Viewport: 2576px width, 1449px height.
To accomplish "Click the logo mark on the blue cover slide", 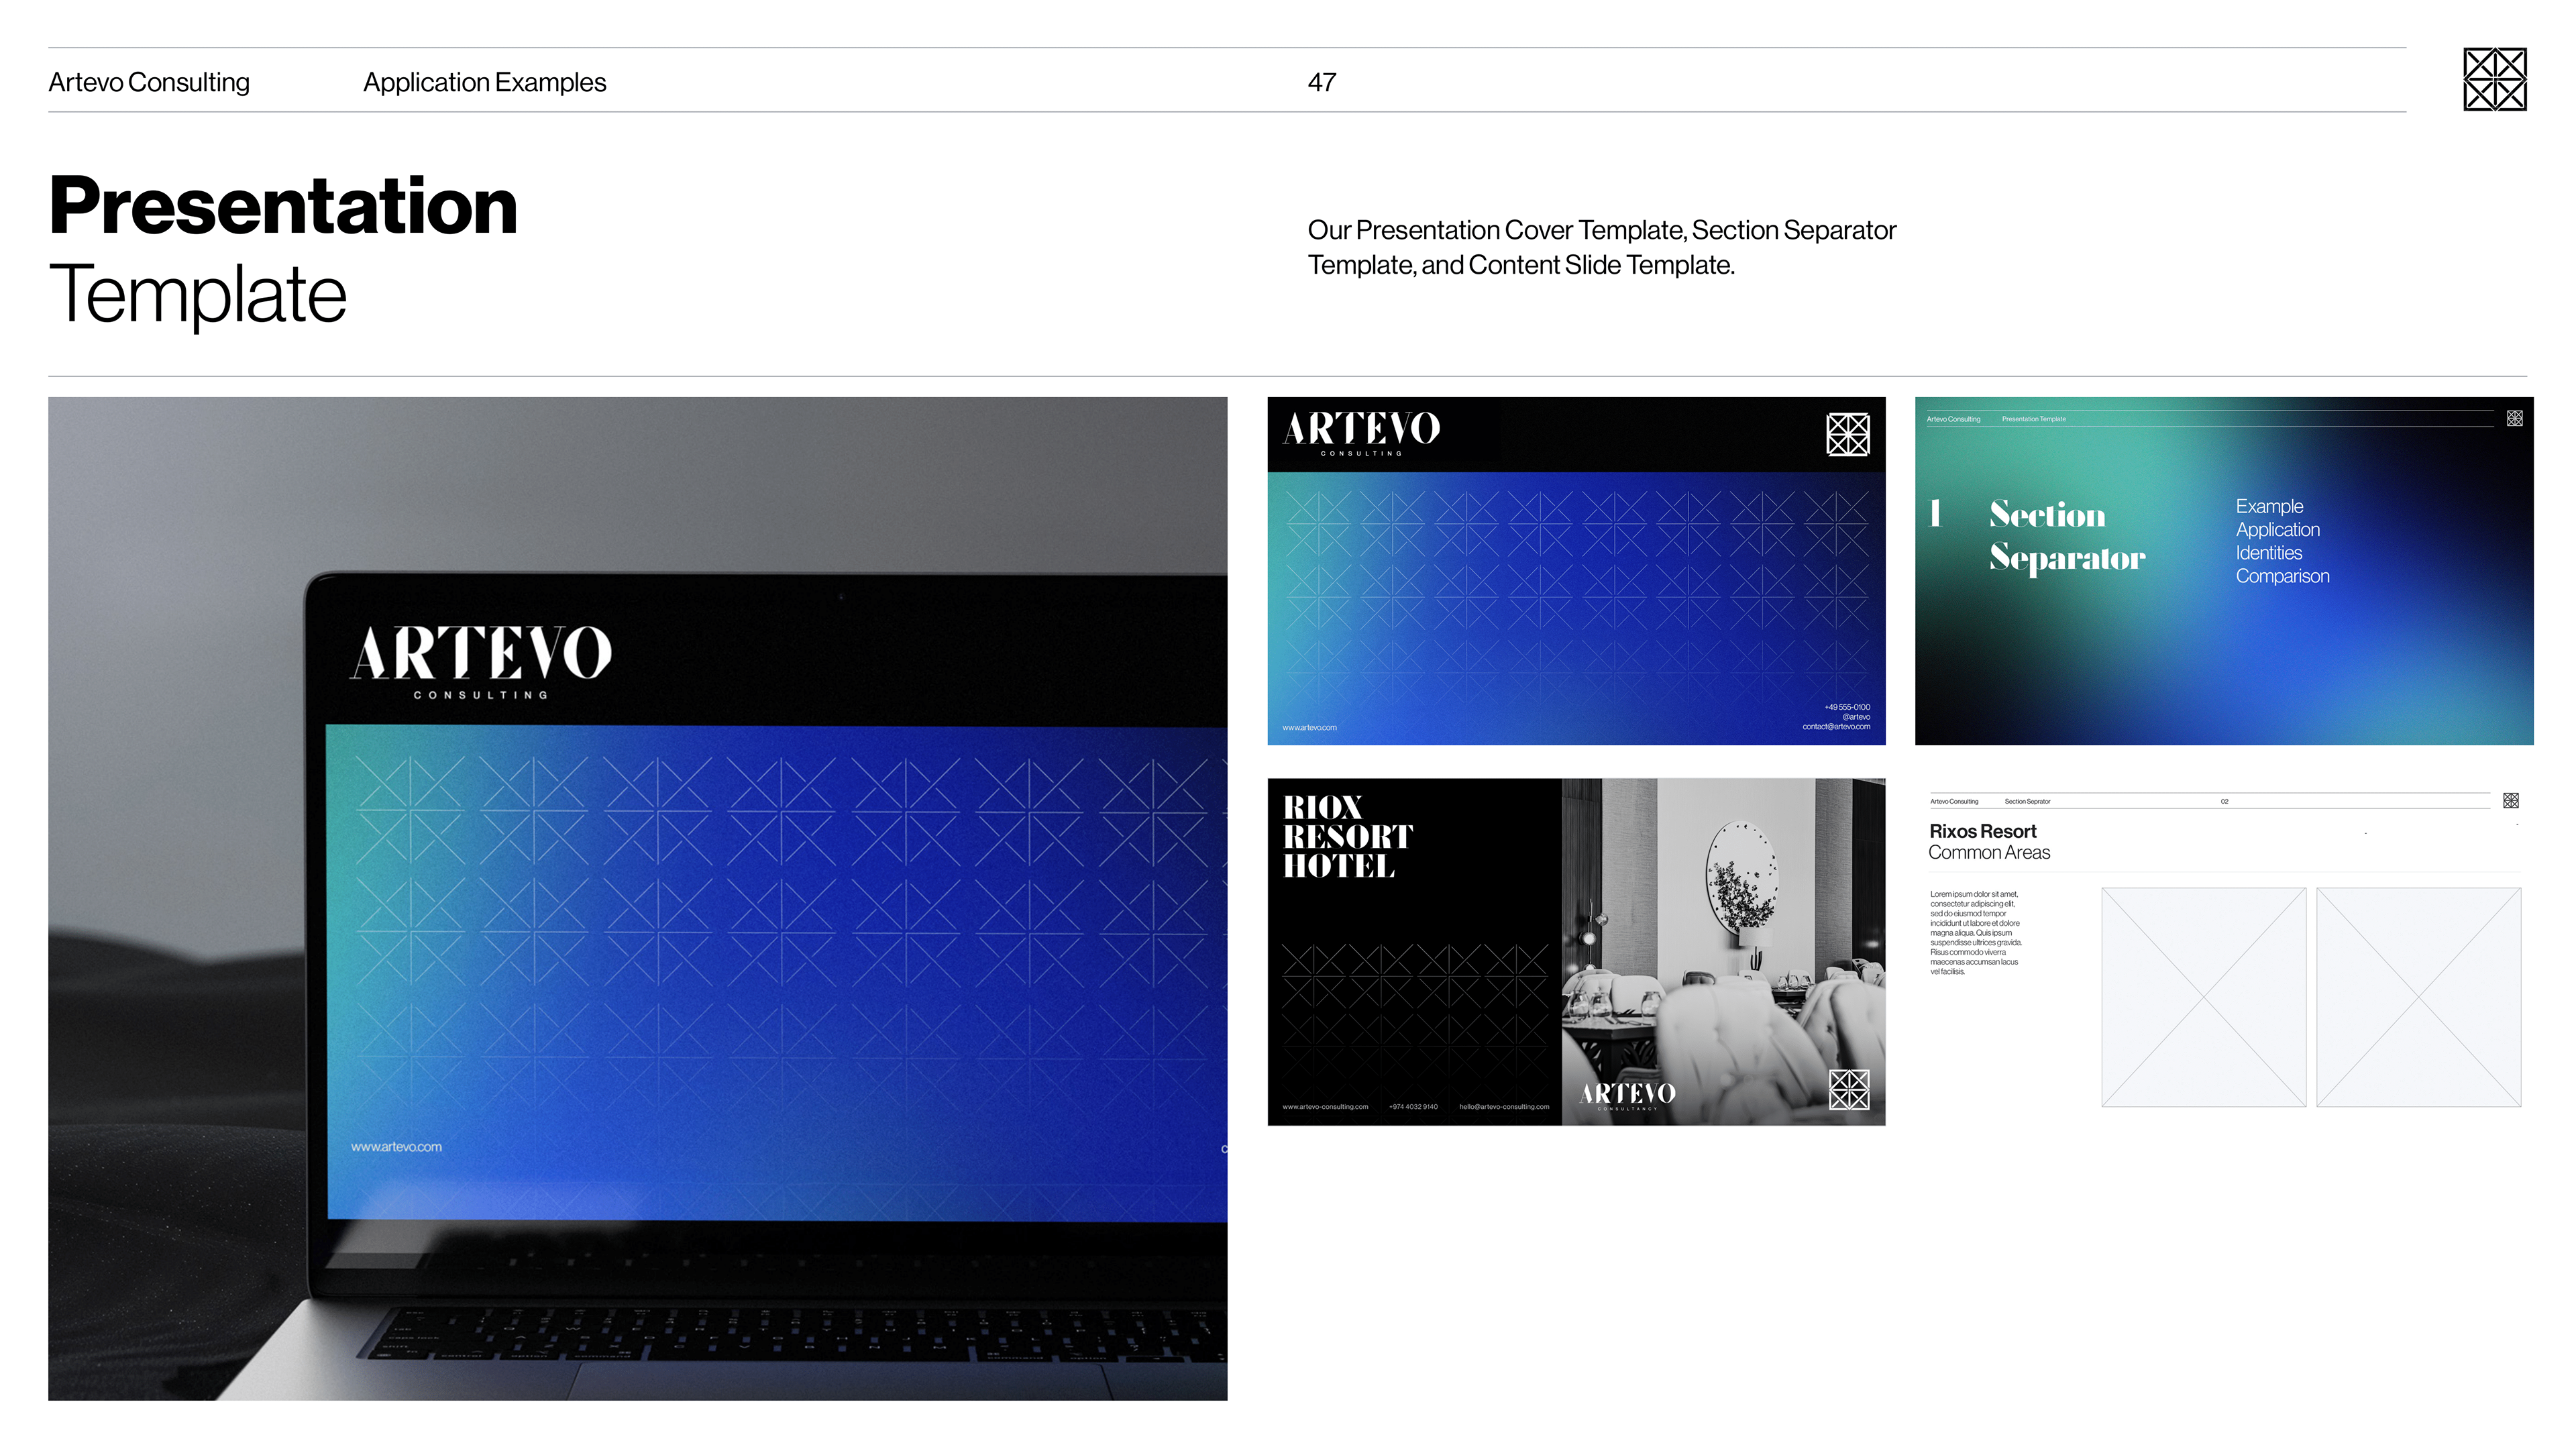I will [x=1847, y=434].
